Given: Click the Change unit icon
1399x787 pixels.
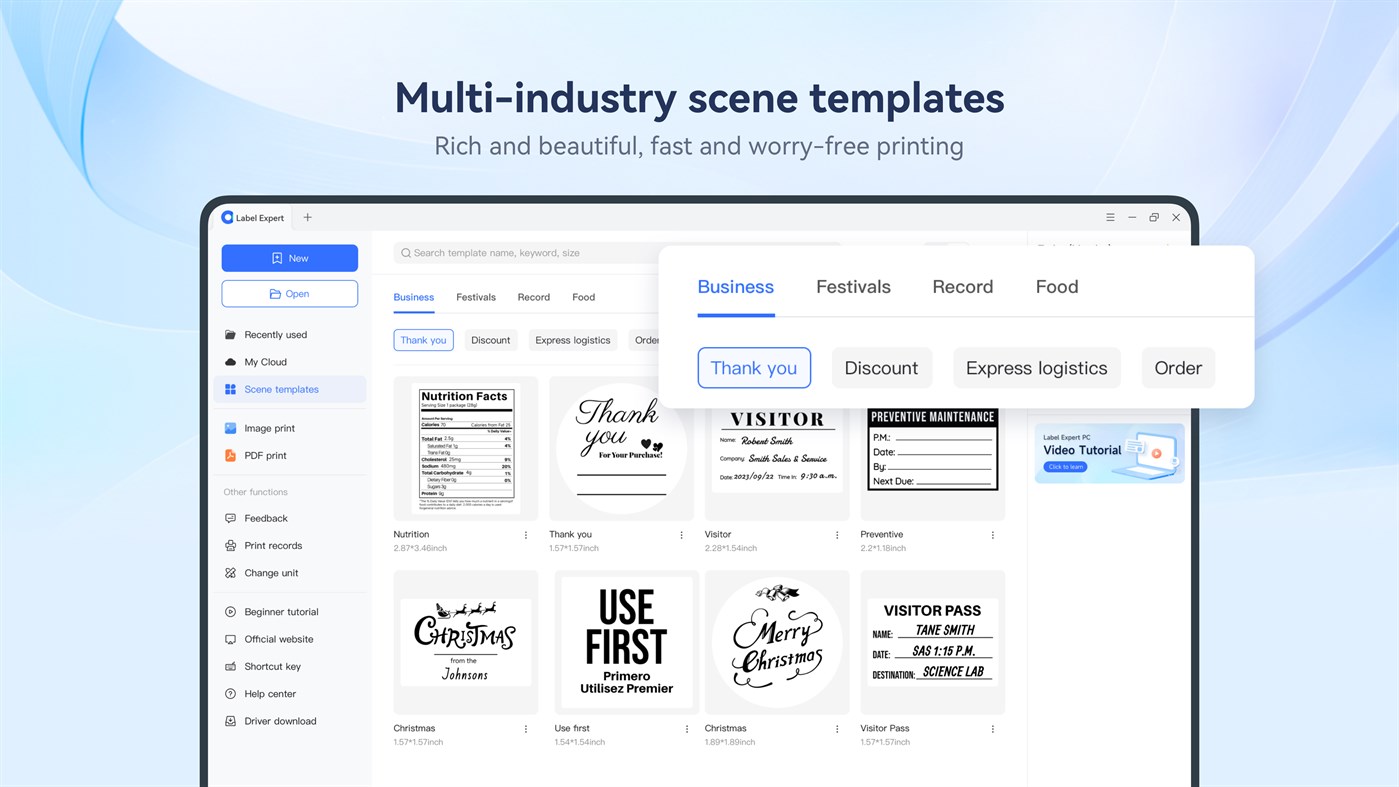Looking at the screenshot, I should click(x=231, y=573).
